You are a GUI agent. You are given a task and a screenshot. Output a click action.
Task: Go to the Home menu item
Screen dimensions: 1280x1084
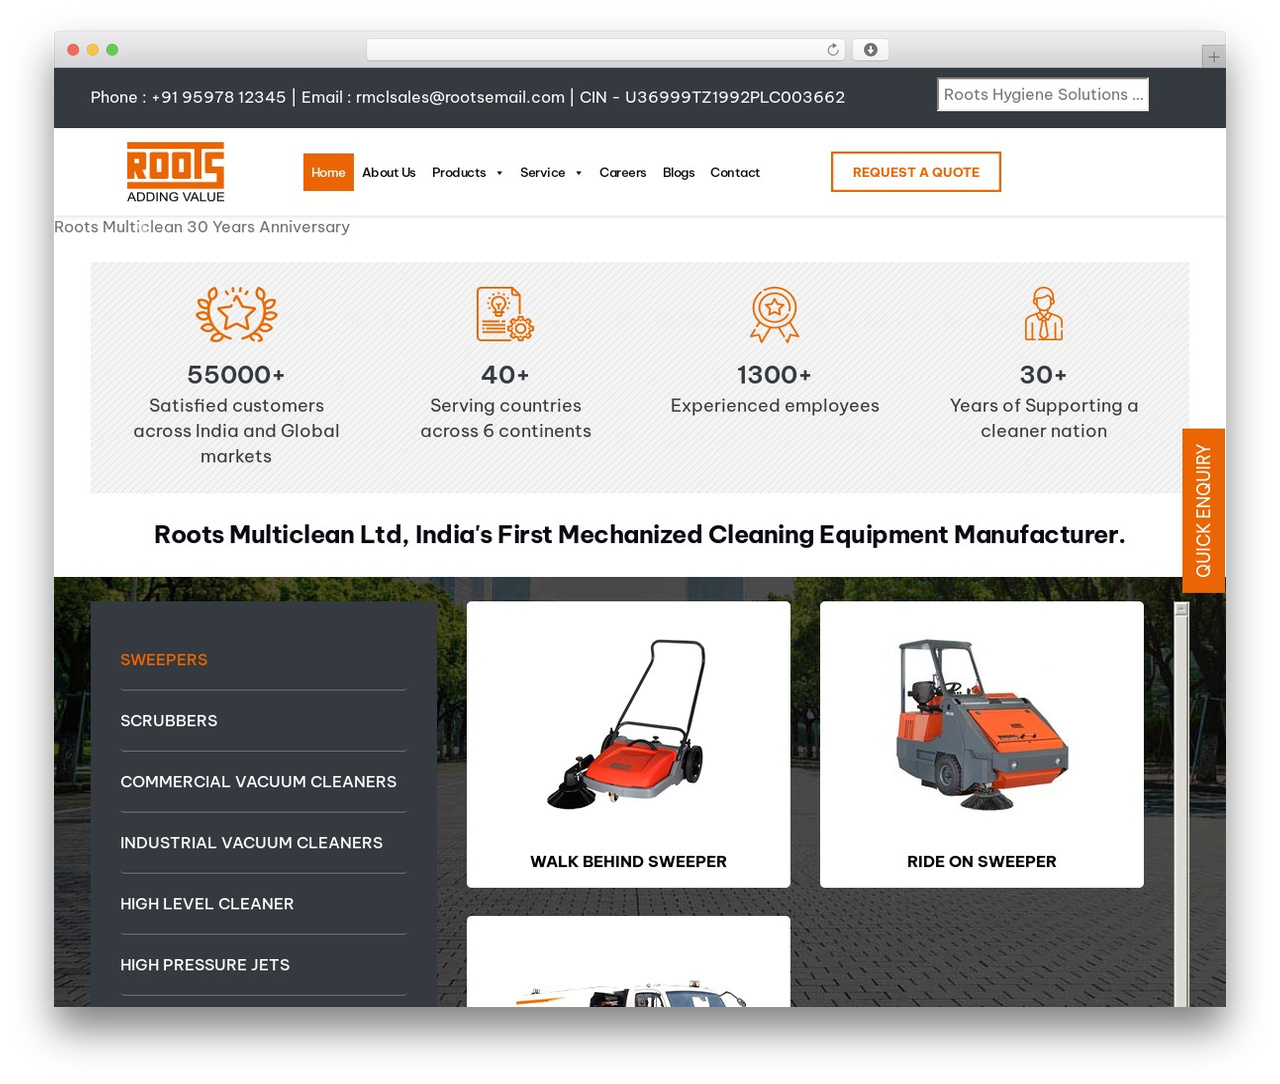click(328, 172)
